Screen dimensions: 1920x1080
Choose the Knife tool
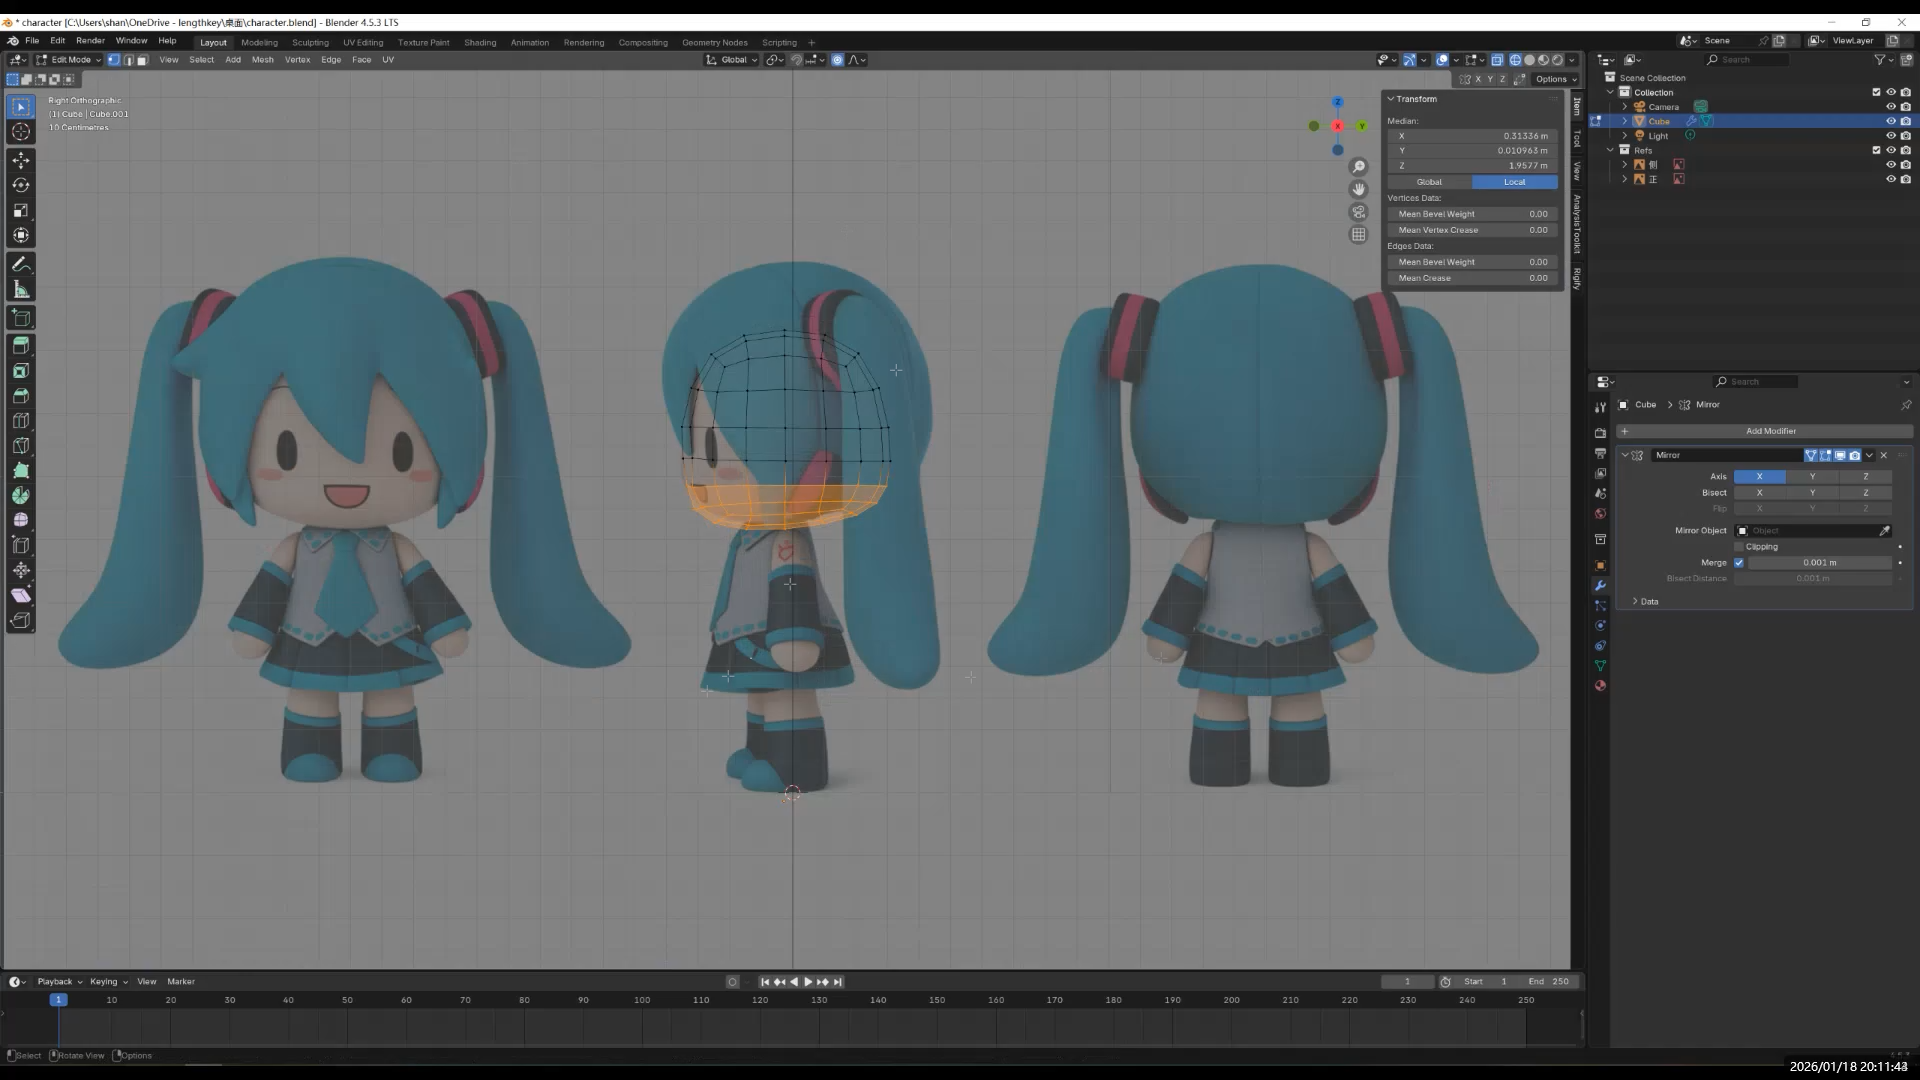tap(21, 446)
